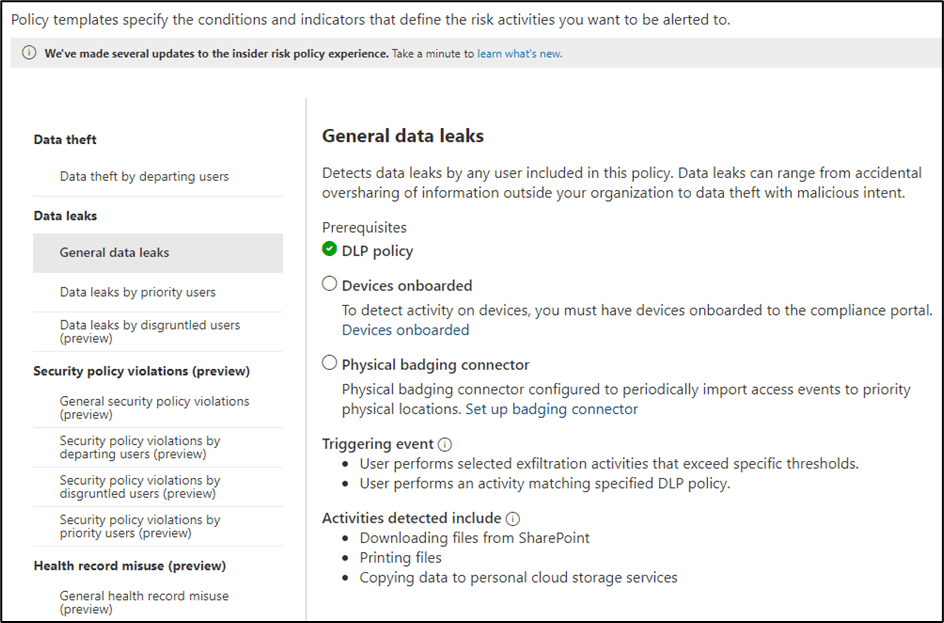Select the Physical badging connector status circle

pyautogui.click(x=330, y=363)
